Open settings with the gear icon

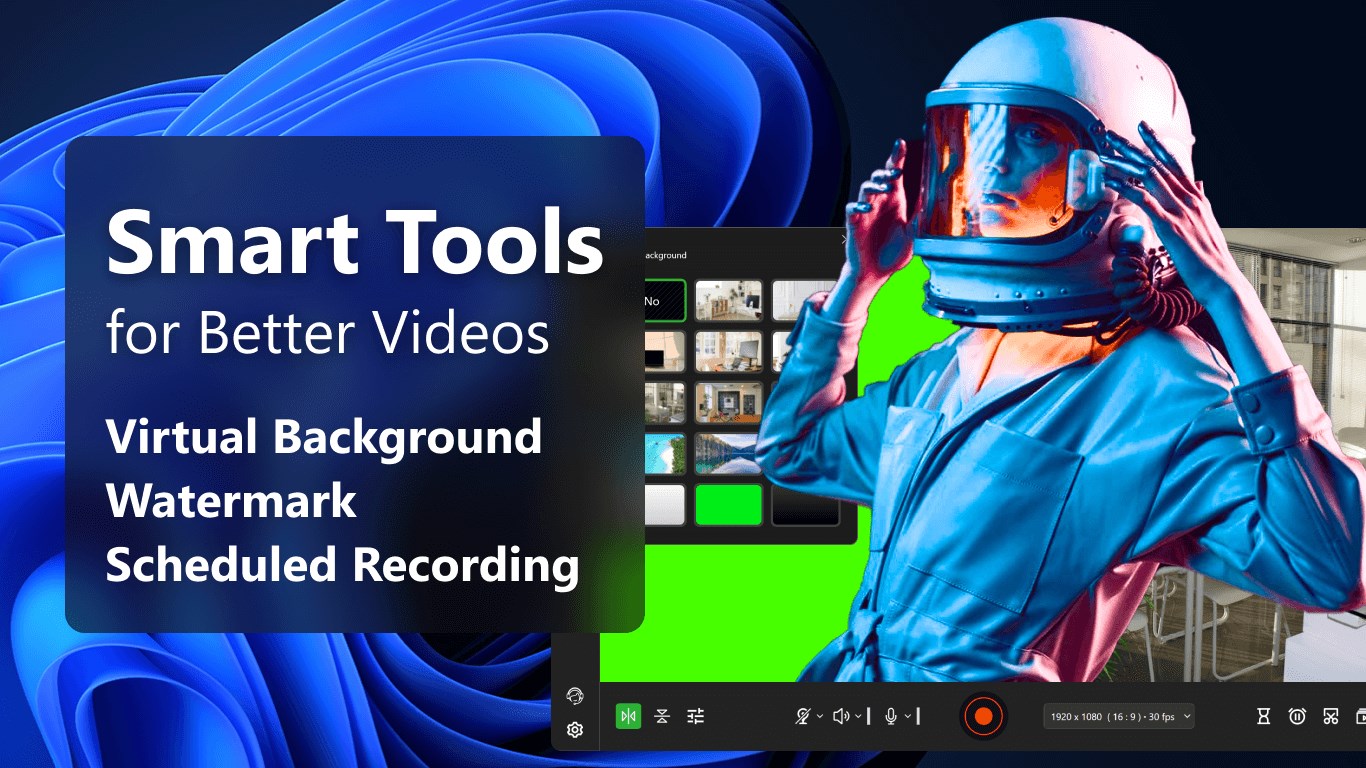coord(575,730)
